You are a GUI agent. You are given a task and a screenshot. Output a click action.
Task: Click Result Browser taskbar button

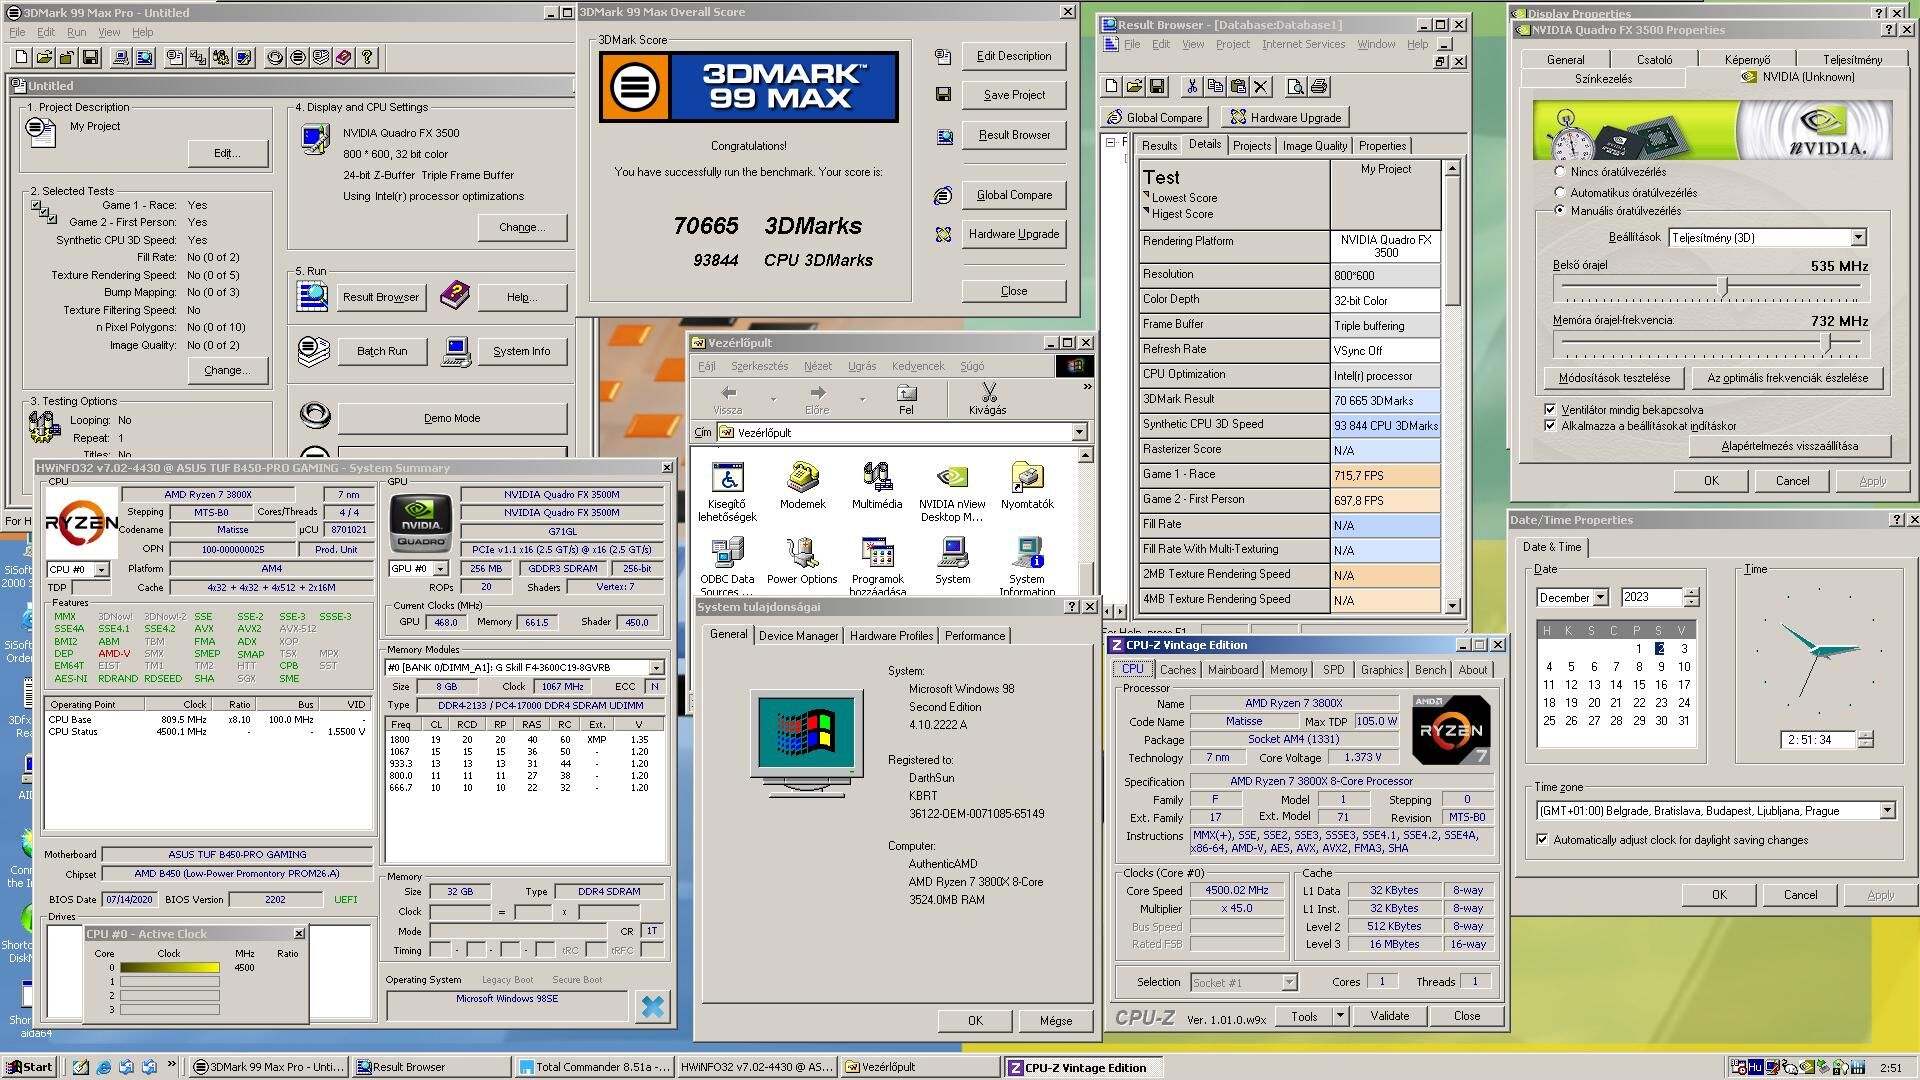(x=430, y=1067)
